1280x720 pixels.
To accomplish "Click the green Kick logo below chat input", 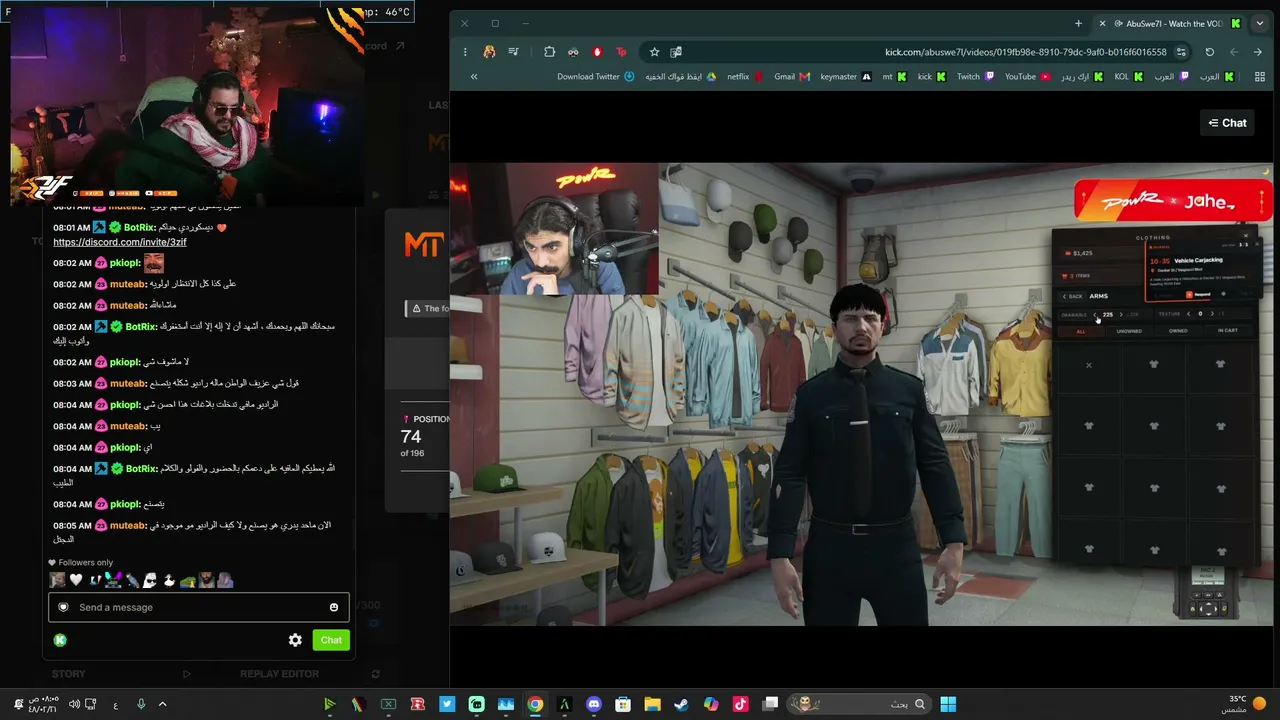I will 60,640.
